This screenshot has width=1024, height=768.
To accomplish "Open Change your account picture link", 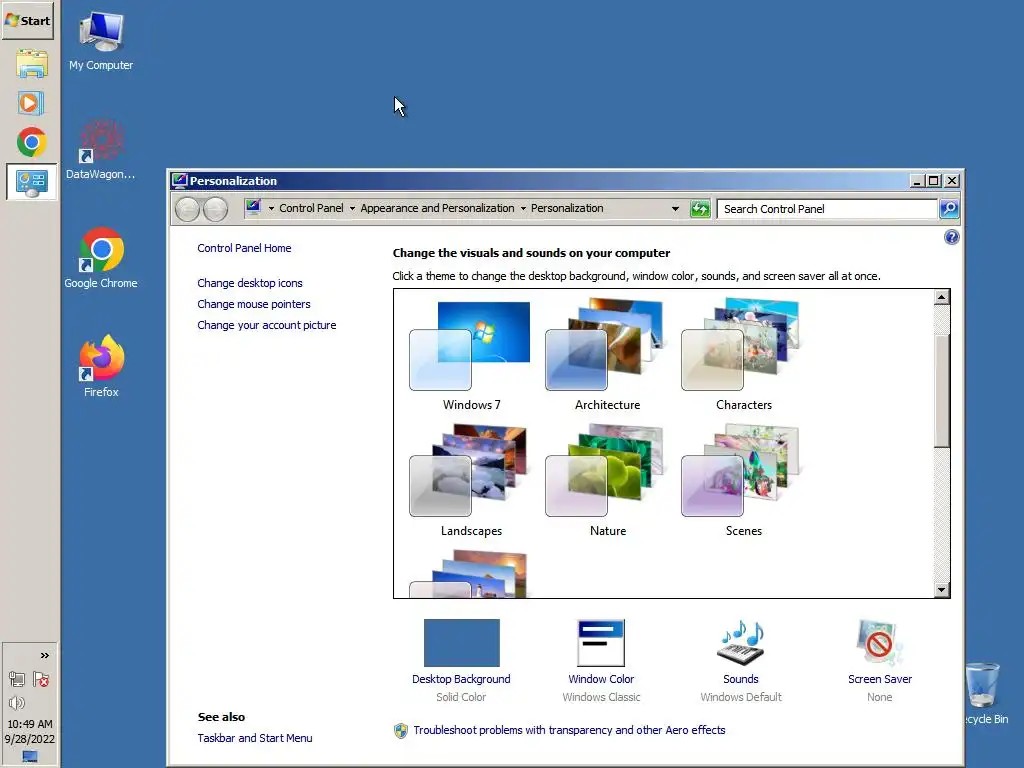I will (266, 325).
